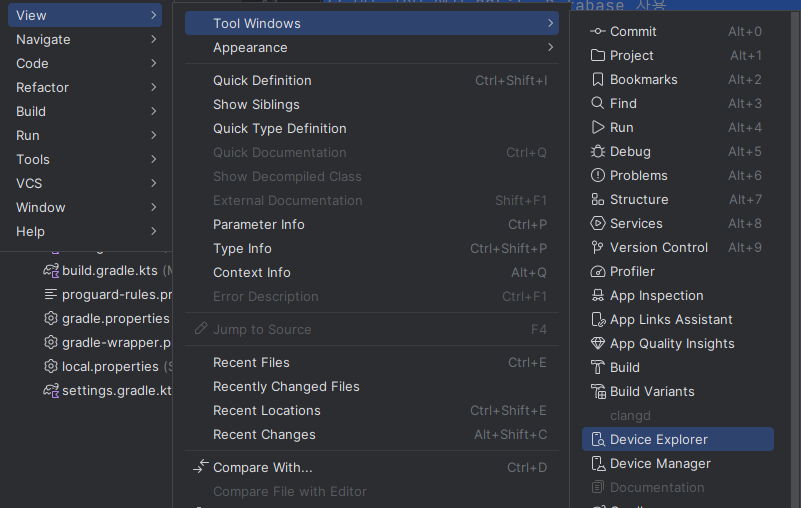Click the Compare With arrows icon
This screenshot has width=801, height=508.
pyautogui.click(x=201, y=466)
